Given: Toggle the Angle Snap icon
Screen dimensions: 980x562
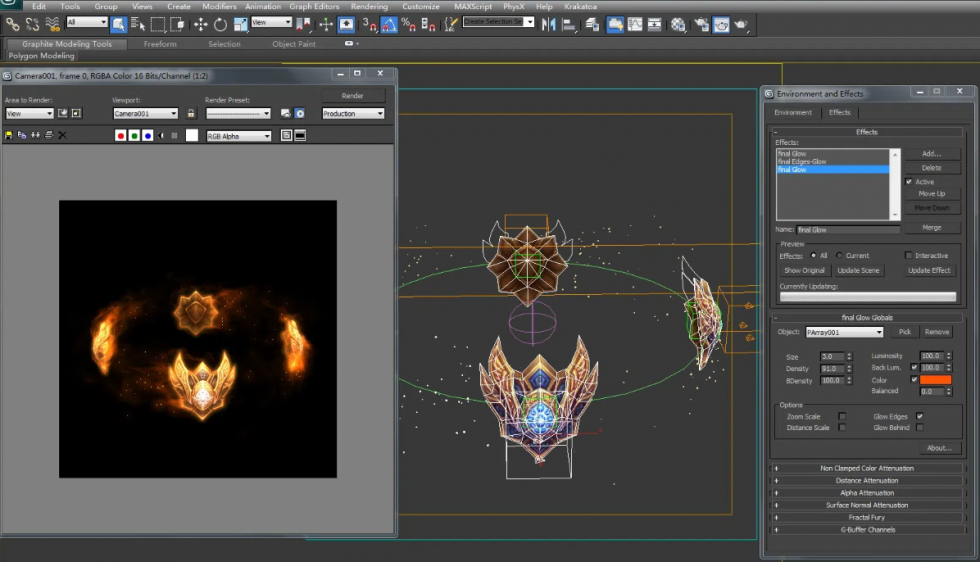Looking at the screenshot, I should coord(389,24).
